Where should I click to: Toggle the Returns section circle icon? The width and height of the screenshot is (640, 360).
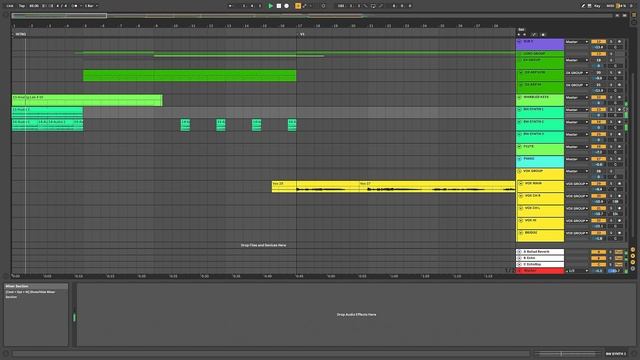(633, 256)
